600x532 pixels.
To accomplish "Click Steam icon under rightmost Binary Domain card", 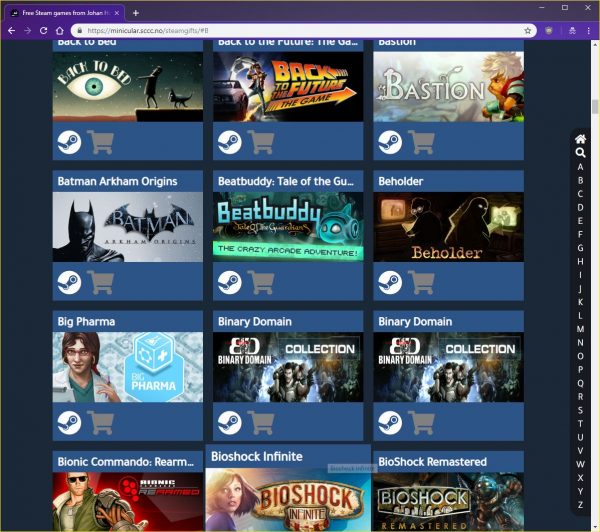I will click(390, 423).
